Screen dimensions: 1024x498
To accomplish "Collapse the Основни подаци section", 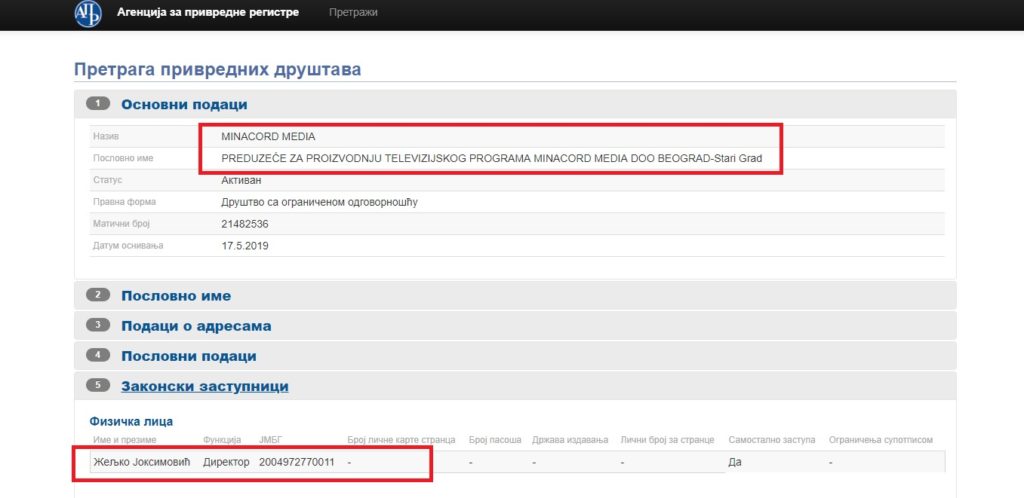I will (x=184, y=104).
